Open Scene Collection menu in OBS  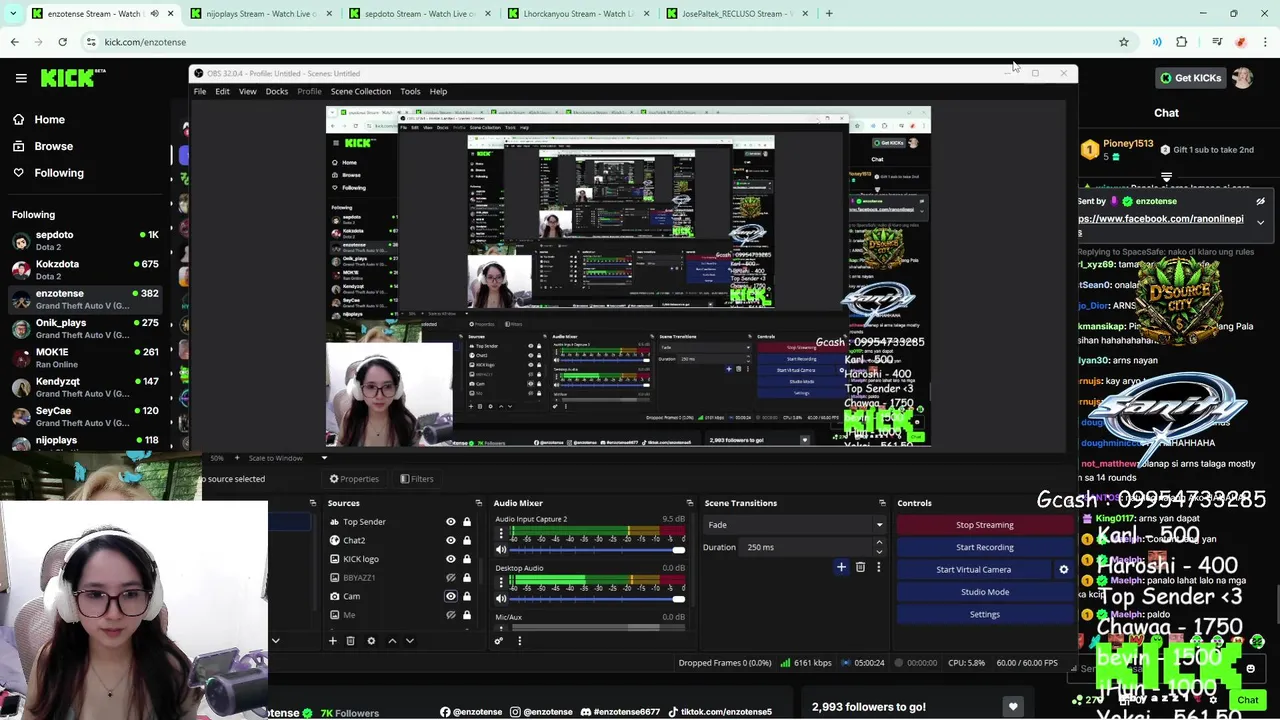tap(361, 91)
